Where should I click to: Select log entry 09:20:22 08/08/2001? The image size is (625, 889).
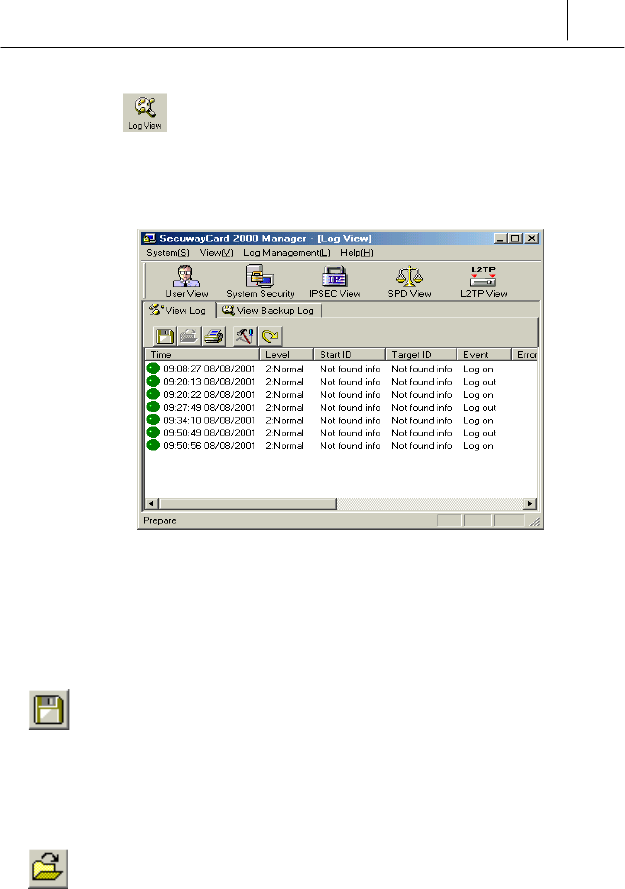point(209,395)
